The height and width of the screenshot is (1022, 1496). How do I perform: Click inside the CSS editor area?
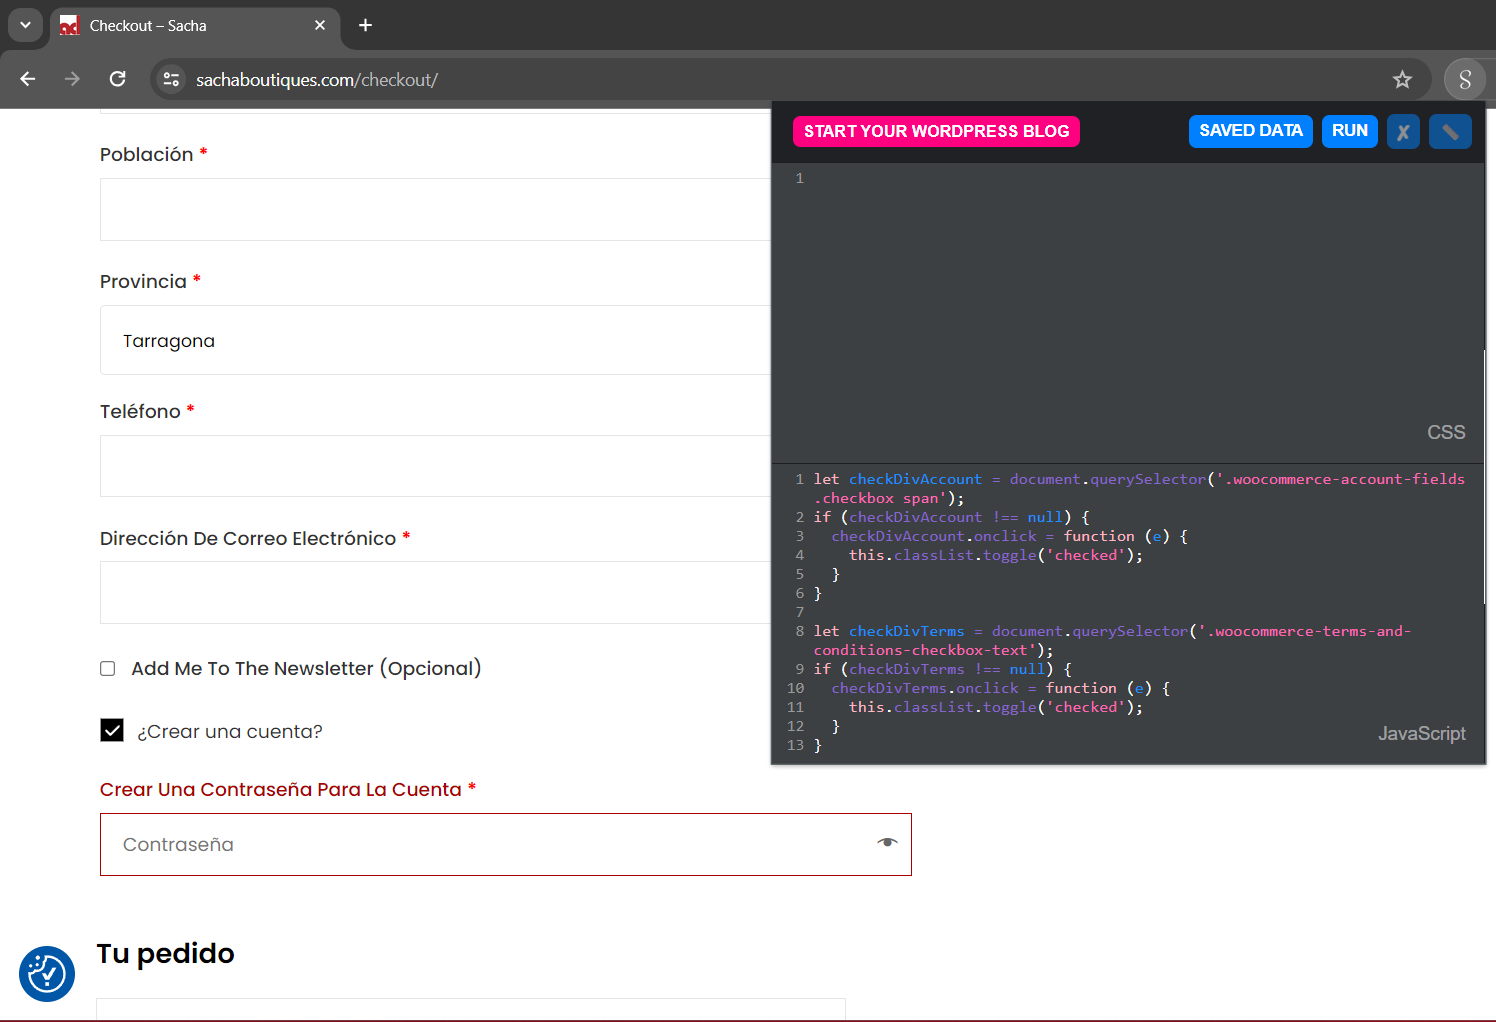[1128, 312]
